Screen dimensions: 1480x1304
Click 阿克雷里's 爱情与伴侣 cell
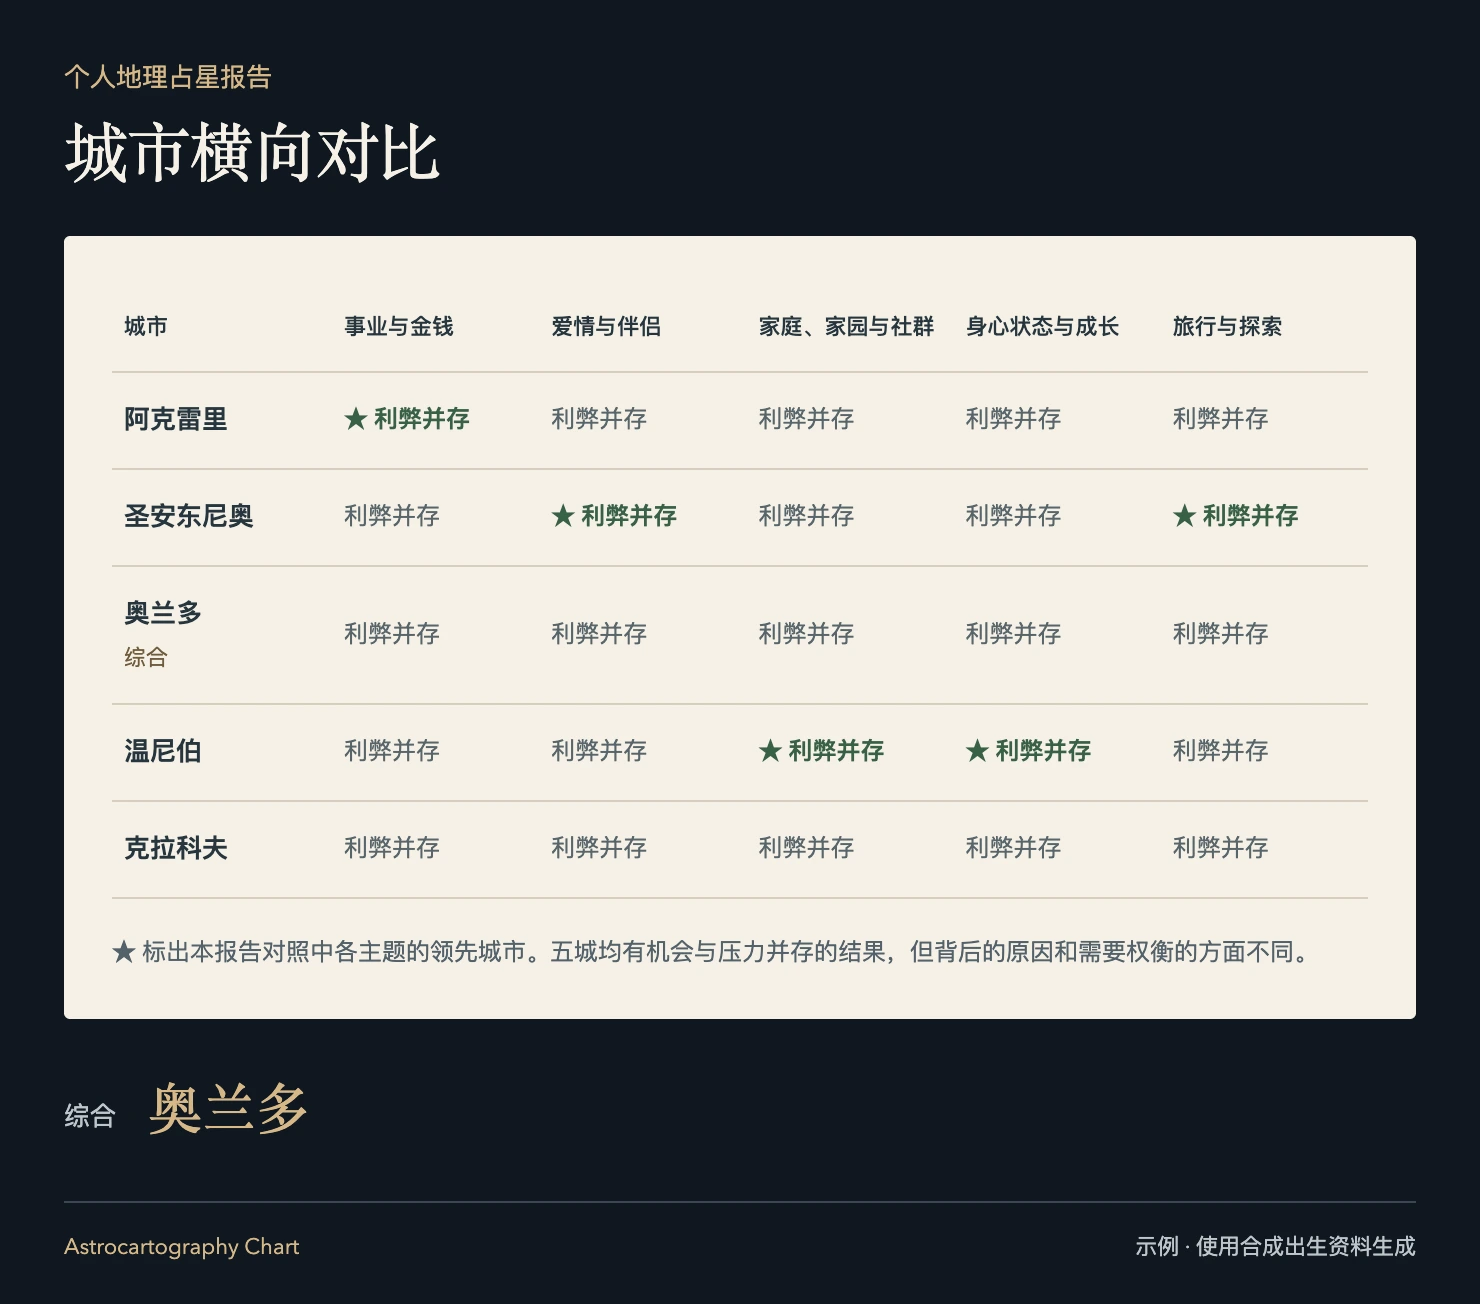point(599,419)
